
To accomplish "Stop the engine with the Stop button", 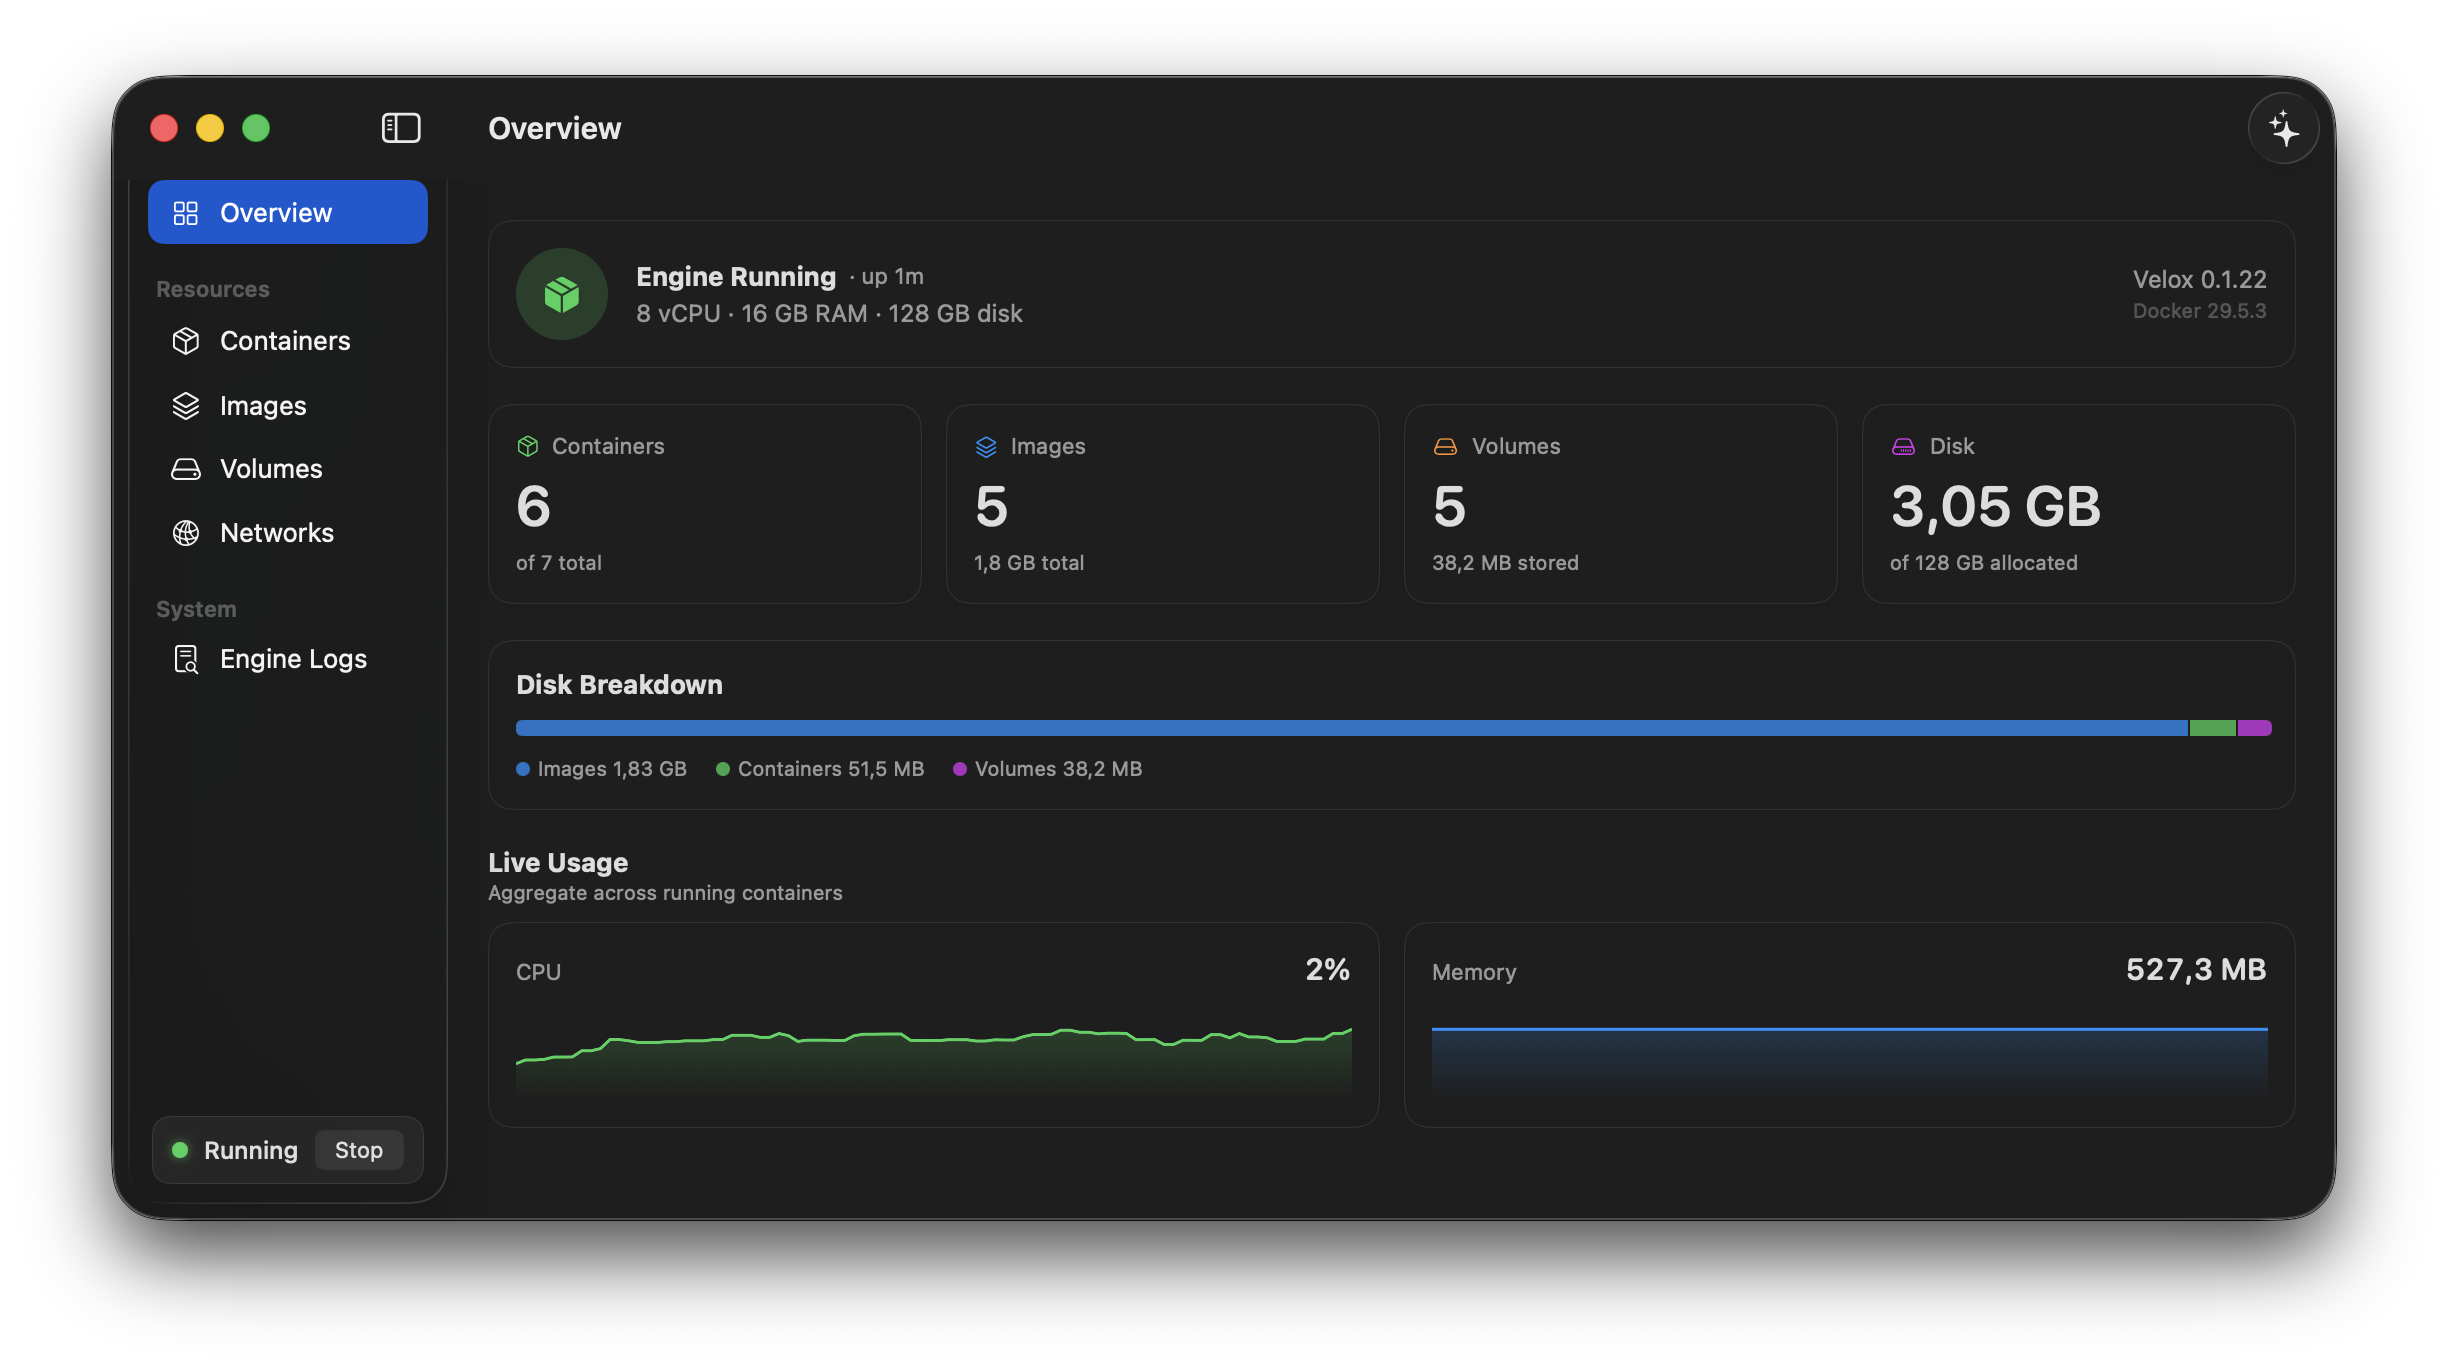I will tap(359, 1150).
